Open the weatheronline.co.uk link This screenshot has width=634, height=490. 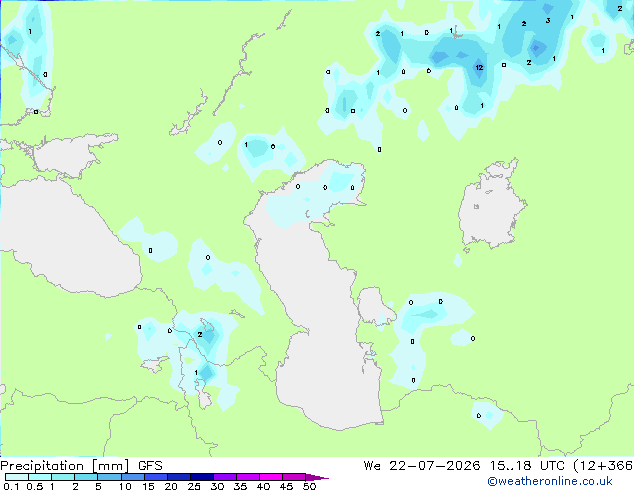point(550,481)
